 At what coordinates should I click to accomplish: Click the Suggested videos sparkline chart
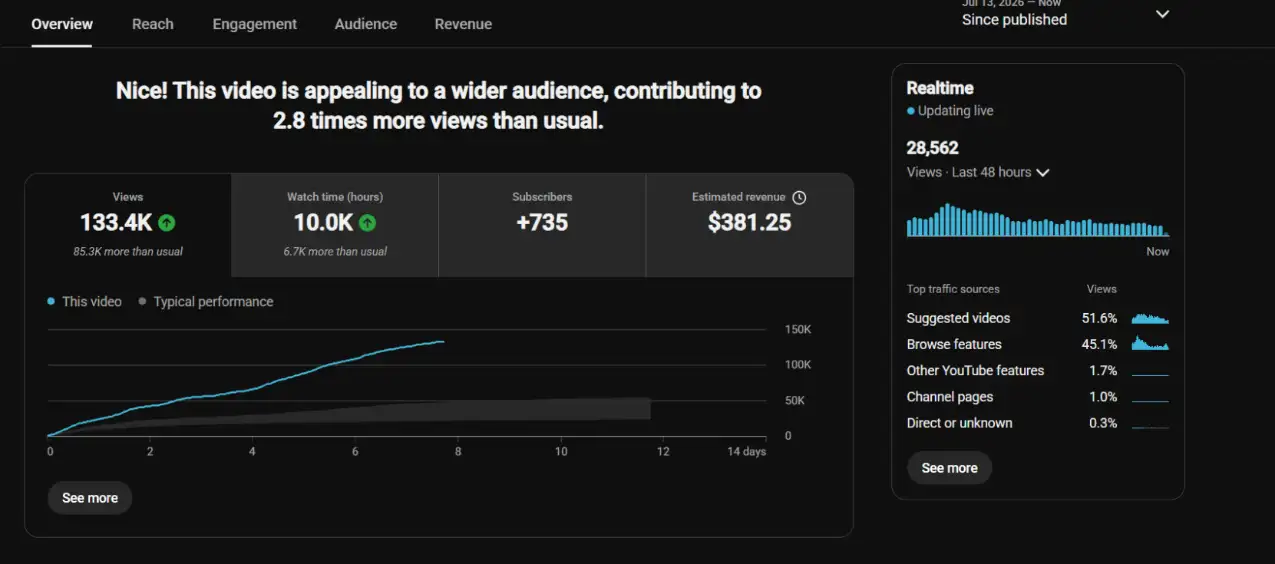click(x=1150, y=318)
